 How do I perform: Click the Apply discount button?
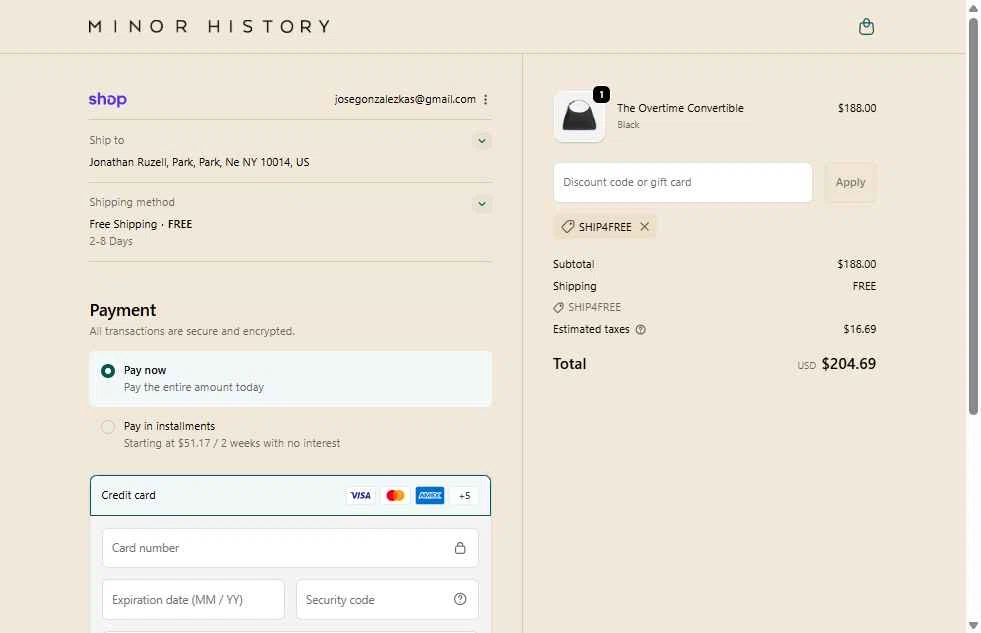pos(850,183)
